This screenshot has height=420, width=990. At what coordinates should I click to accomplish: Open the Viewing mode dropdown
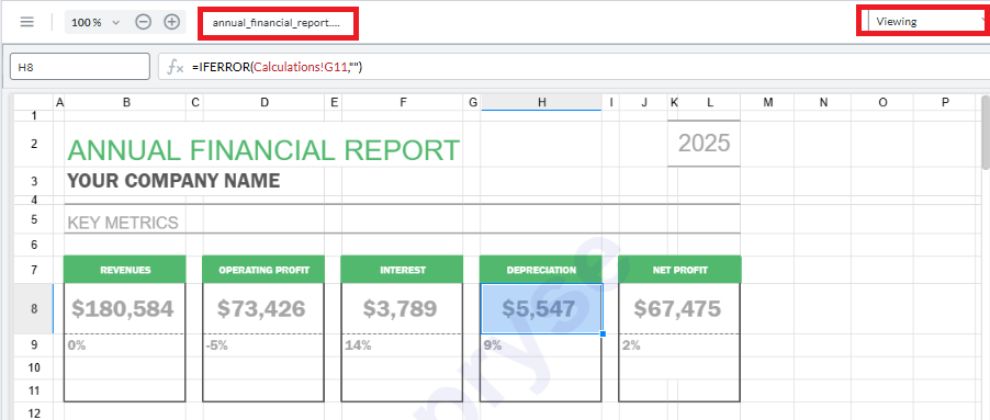pyautogui.click(x=925, y=21)
